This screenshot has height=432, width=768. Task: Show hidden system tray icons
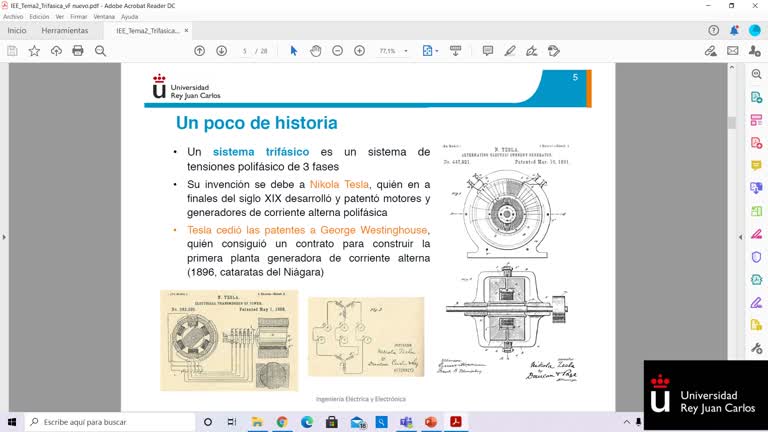point(626,422)
